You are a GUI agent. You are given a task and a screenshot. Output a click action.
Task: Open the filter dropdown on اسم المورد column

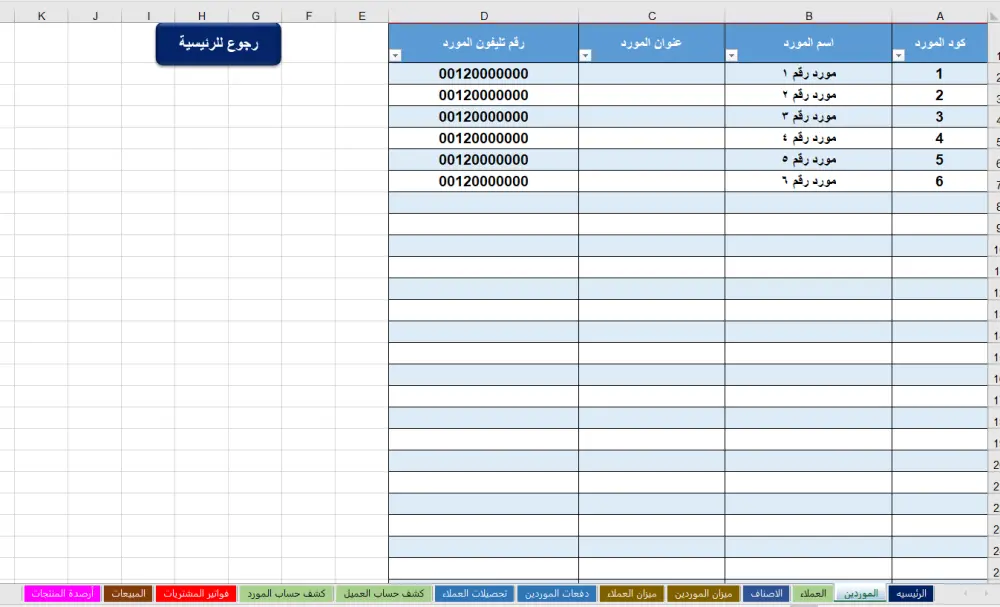coord(733,56)
